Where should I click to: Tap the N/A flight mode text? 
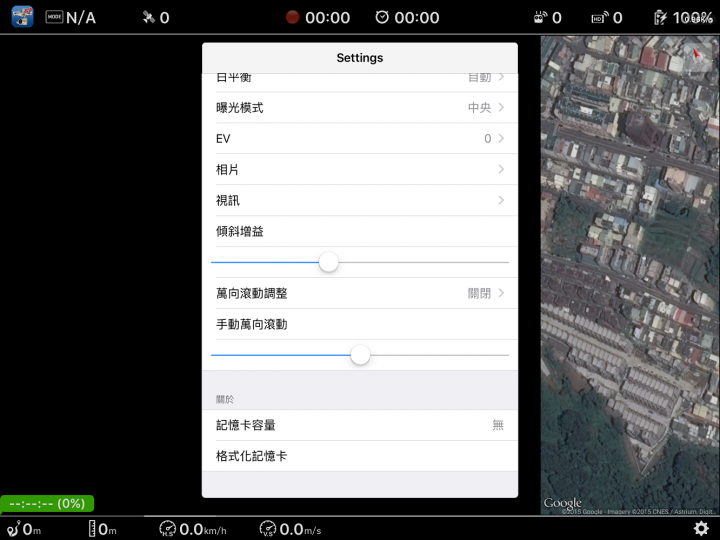click(81, 17)
